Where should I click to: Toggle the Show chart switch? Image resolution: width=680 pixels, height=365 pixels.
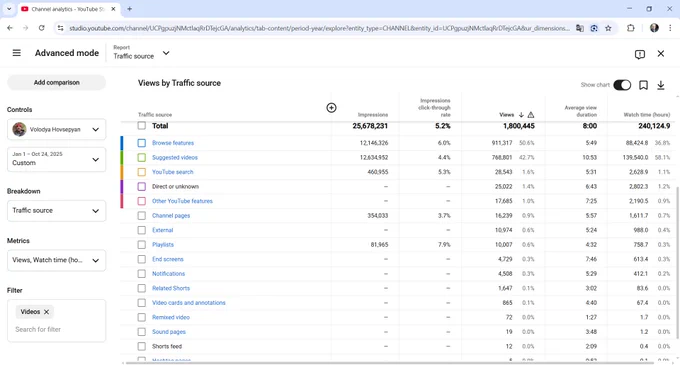[622, 85]
